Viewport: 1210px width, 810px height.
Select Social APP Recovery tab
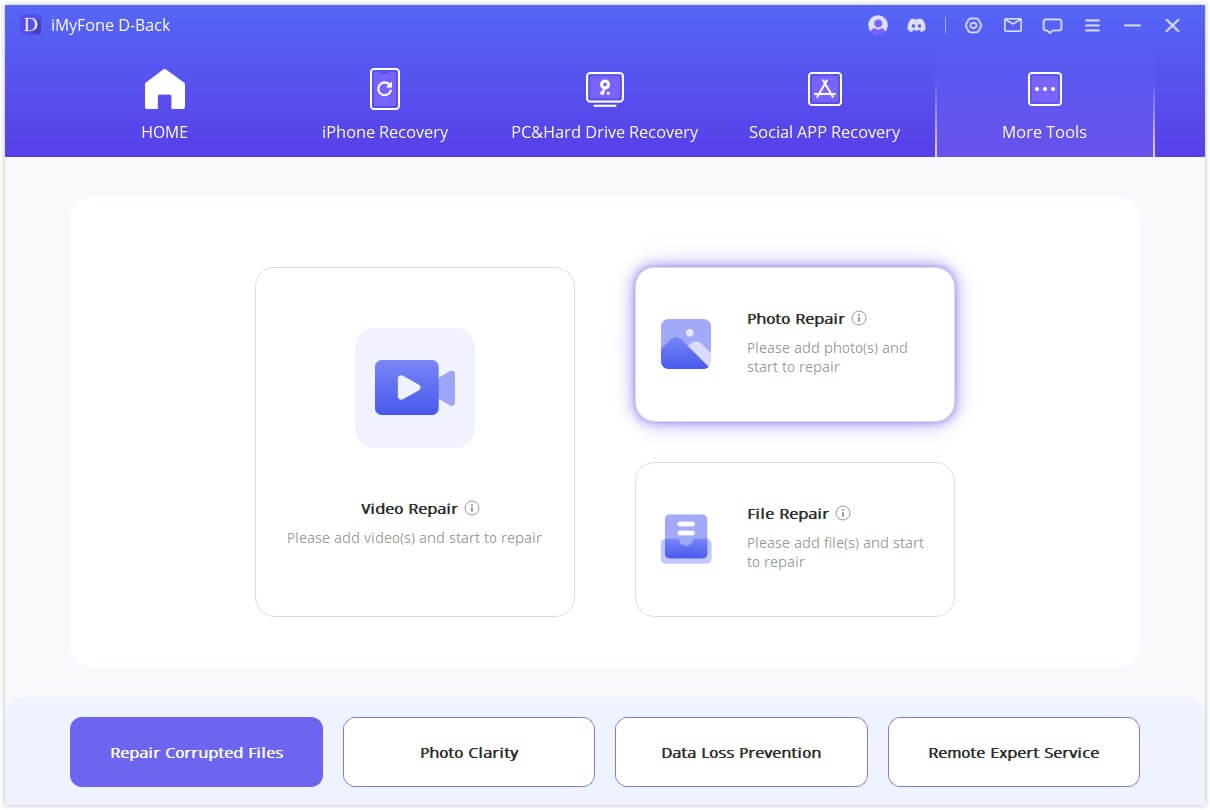click(824, 105)
